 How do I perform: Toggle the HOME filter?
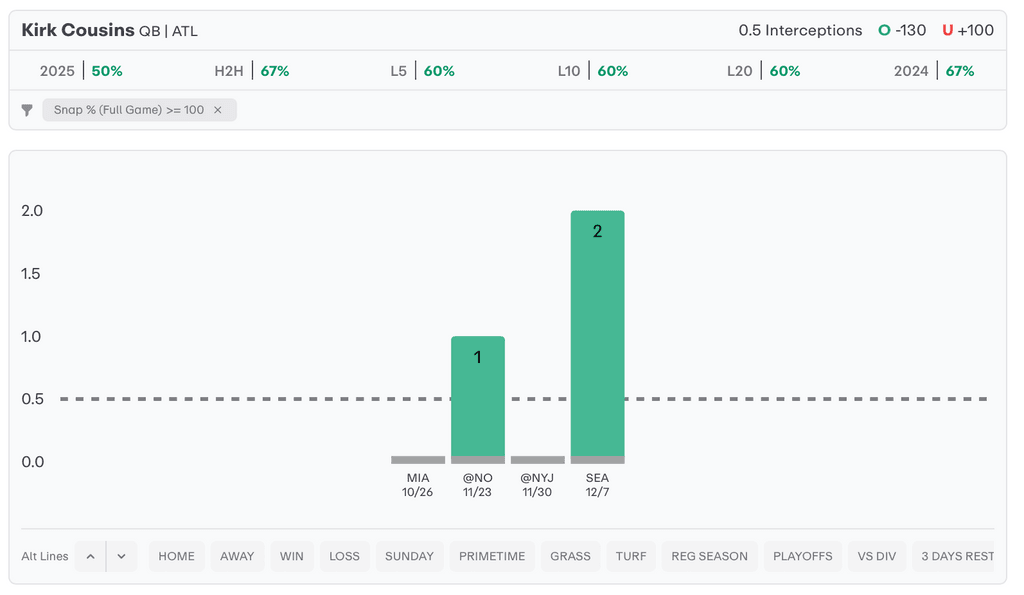177,556
